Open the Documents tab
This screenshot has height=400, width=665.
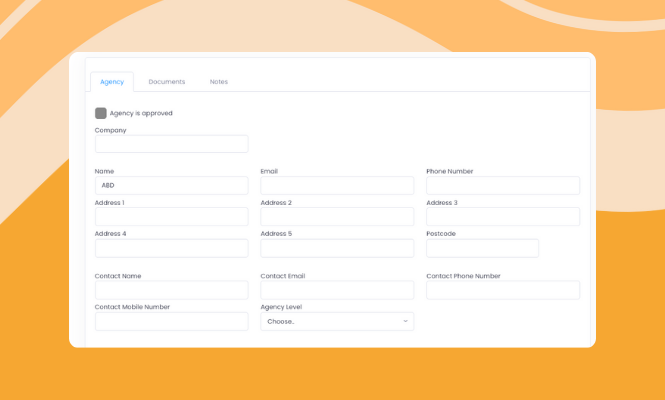(x=166, y=82)
